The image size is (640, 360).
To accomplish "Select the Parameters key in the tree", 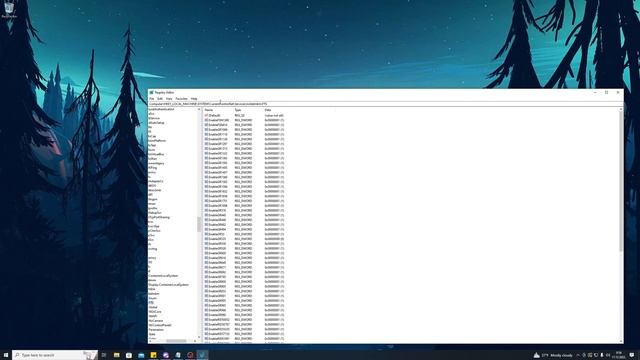I will pyautogui.click(x=156, y=330).
